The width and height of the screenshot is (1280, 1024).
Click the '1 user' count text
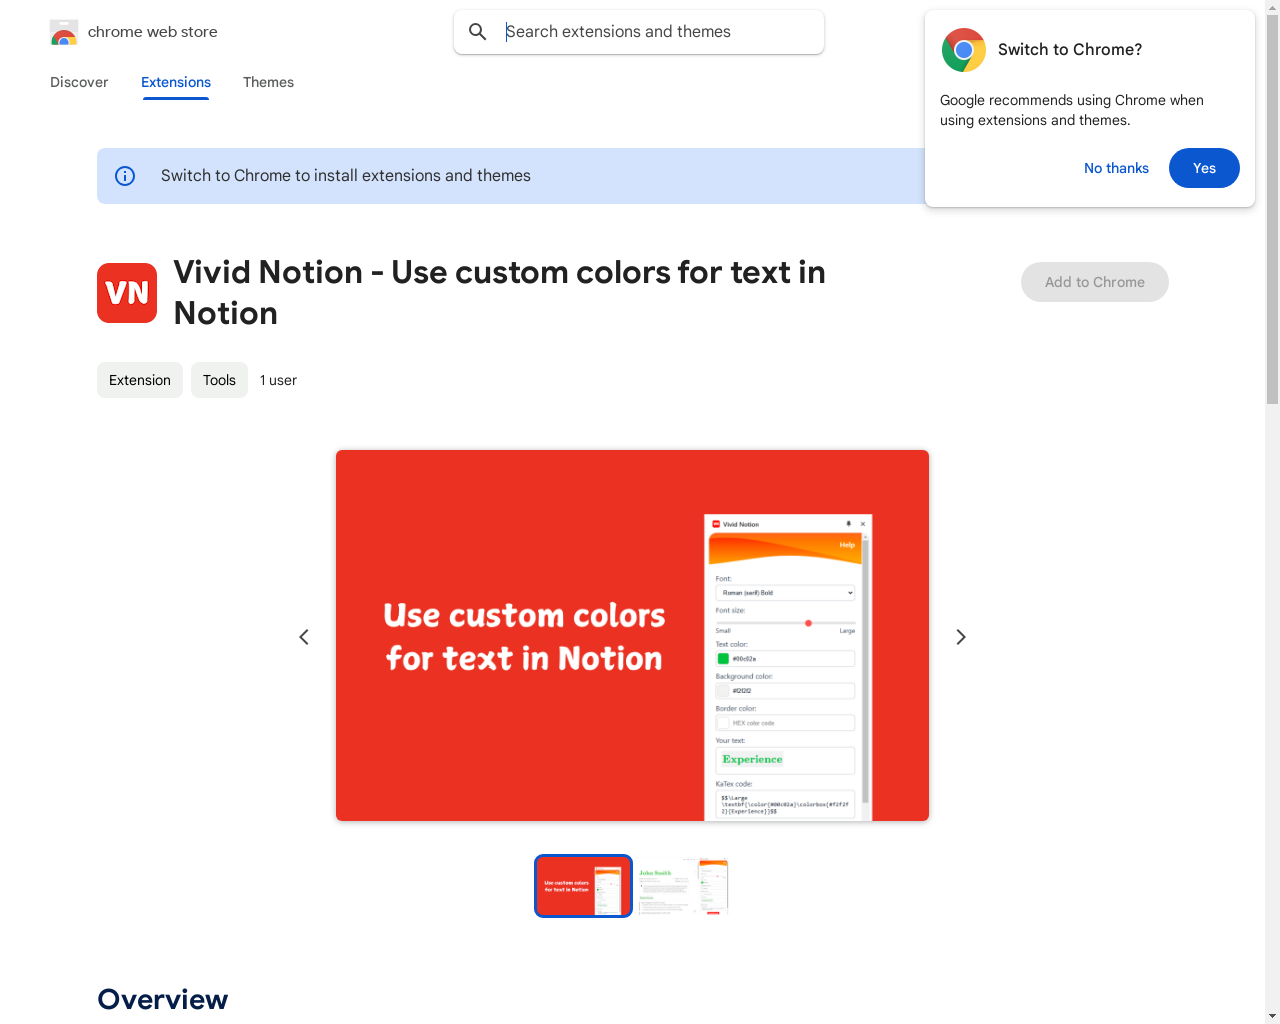tap(278, 380)
